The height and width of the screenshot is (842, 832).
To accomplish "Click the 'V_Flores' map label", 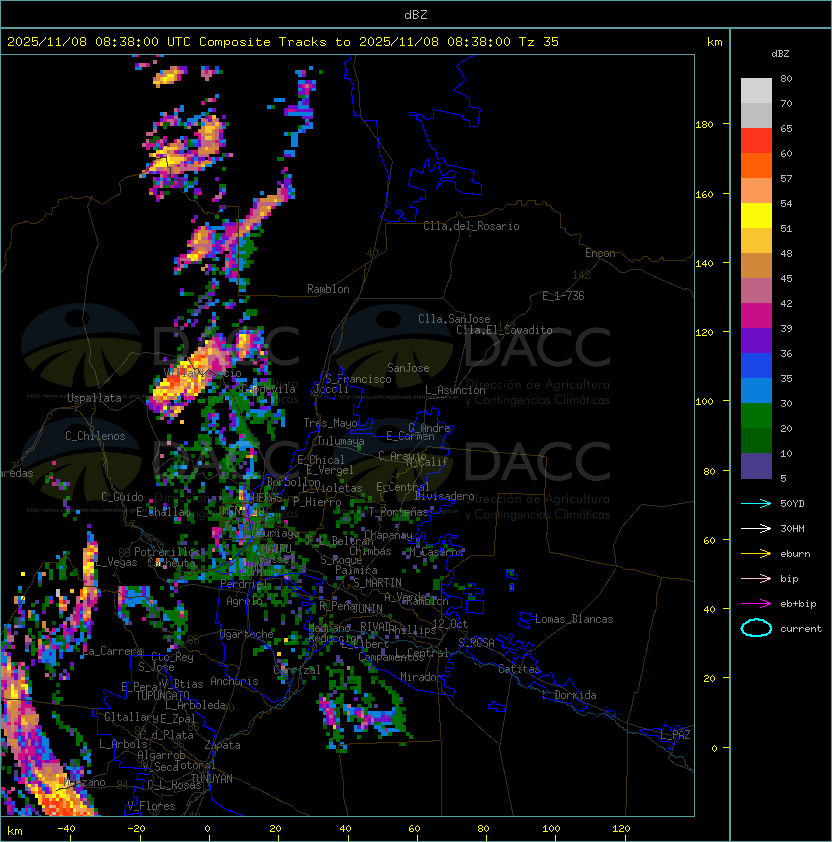I will (151, 806).
